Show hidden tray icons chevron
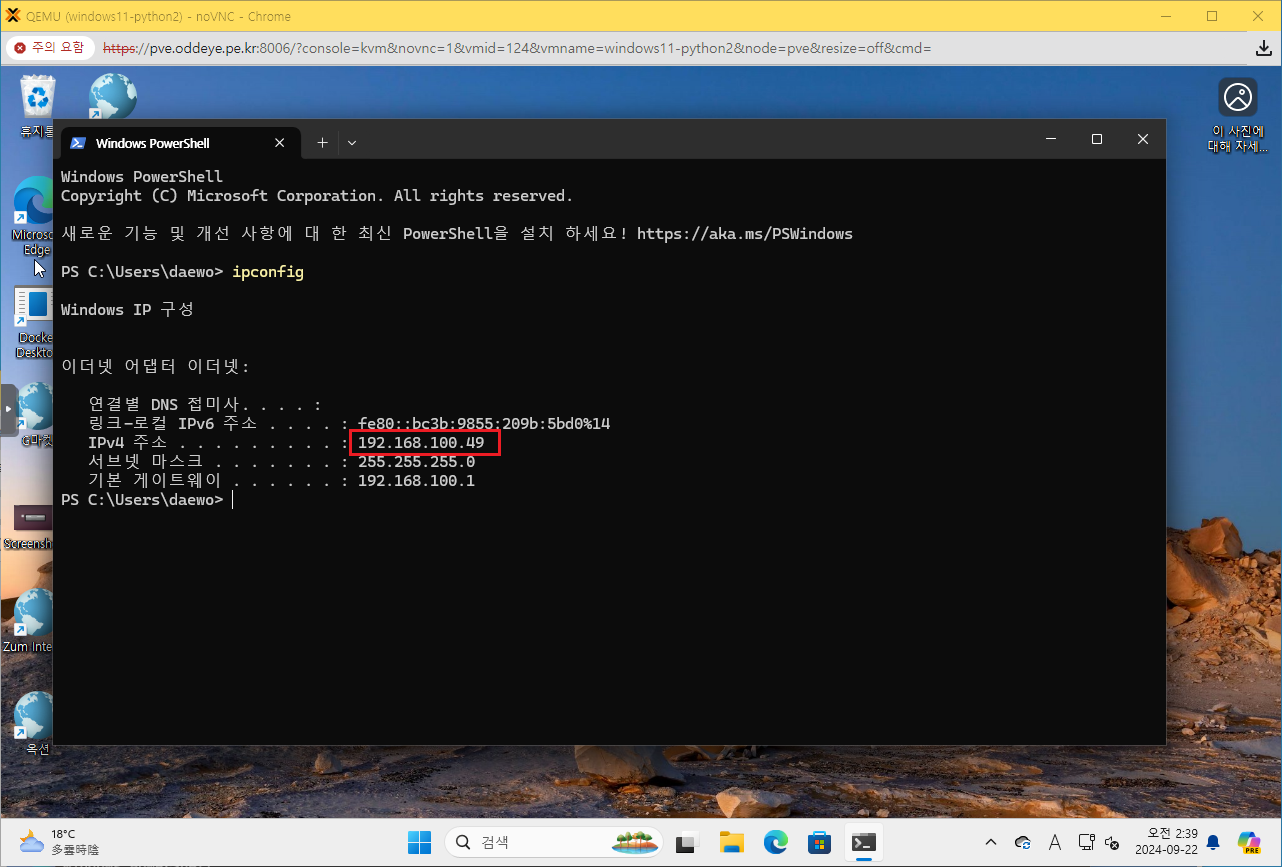Screen dimensions: 1282x867 [991, 843]
